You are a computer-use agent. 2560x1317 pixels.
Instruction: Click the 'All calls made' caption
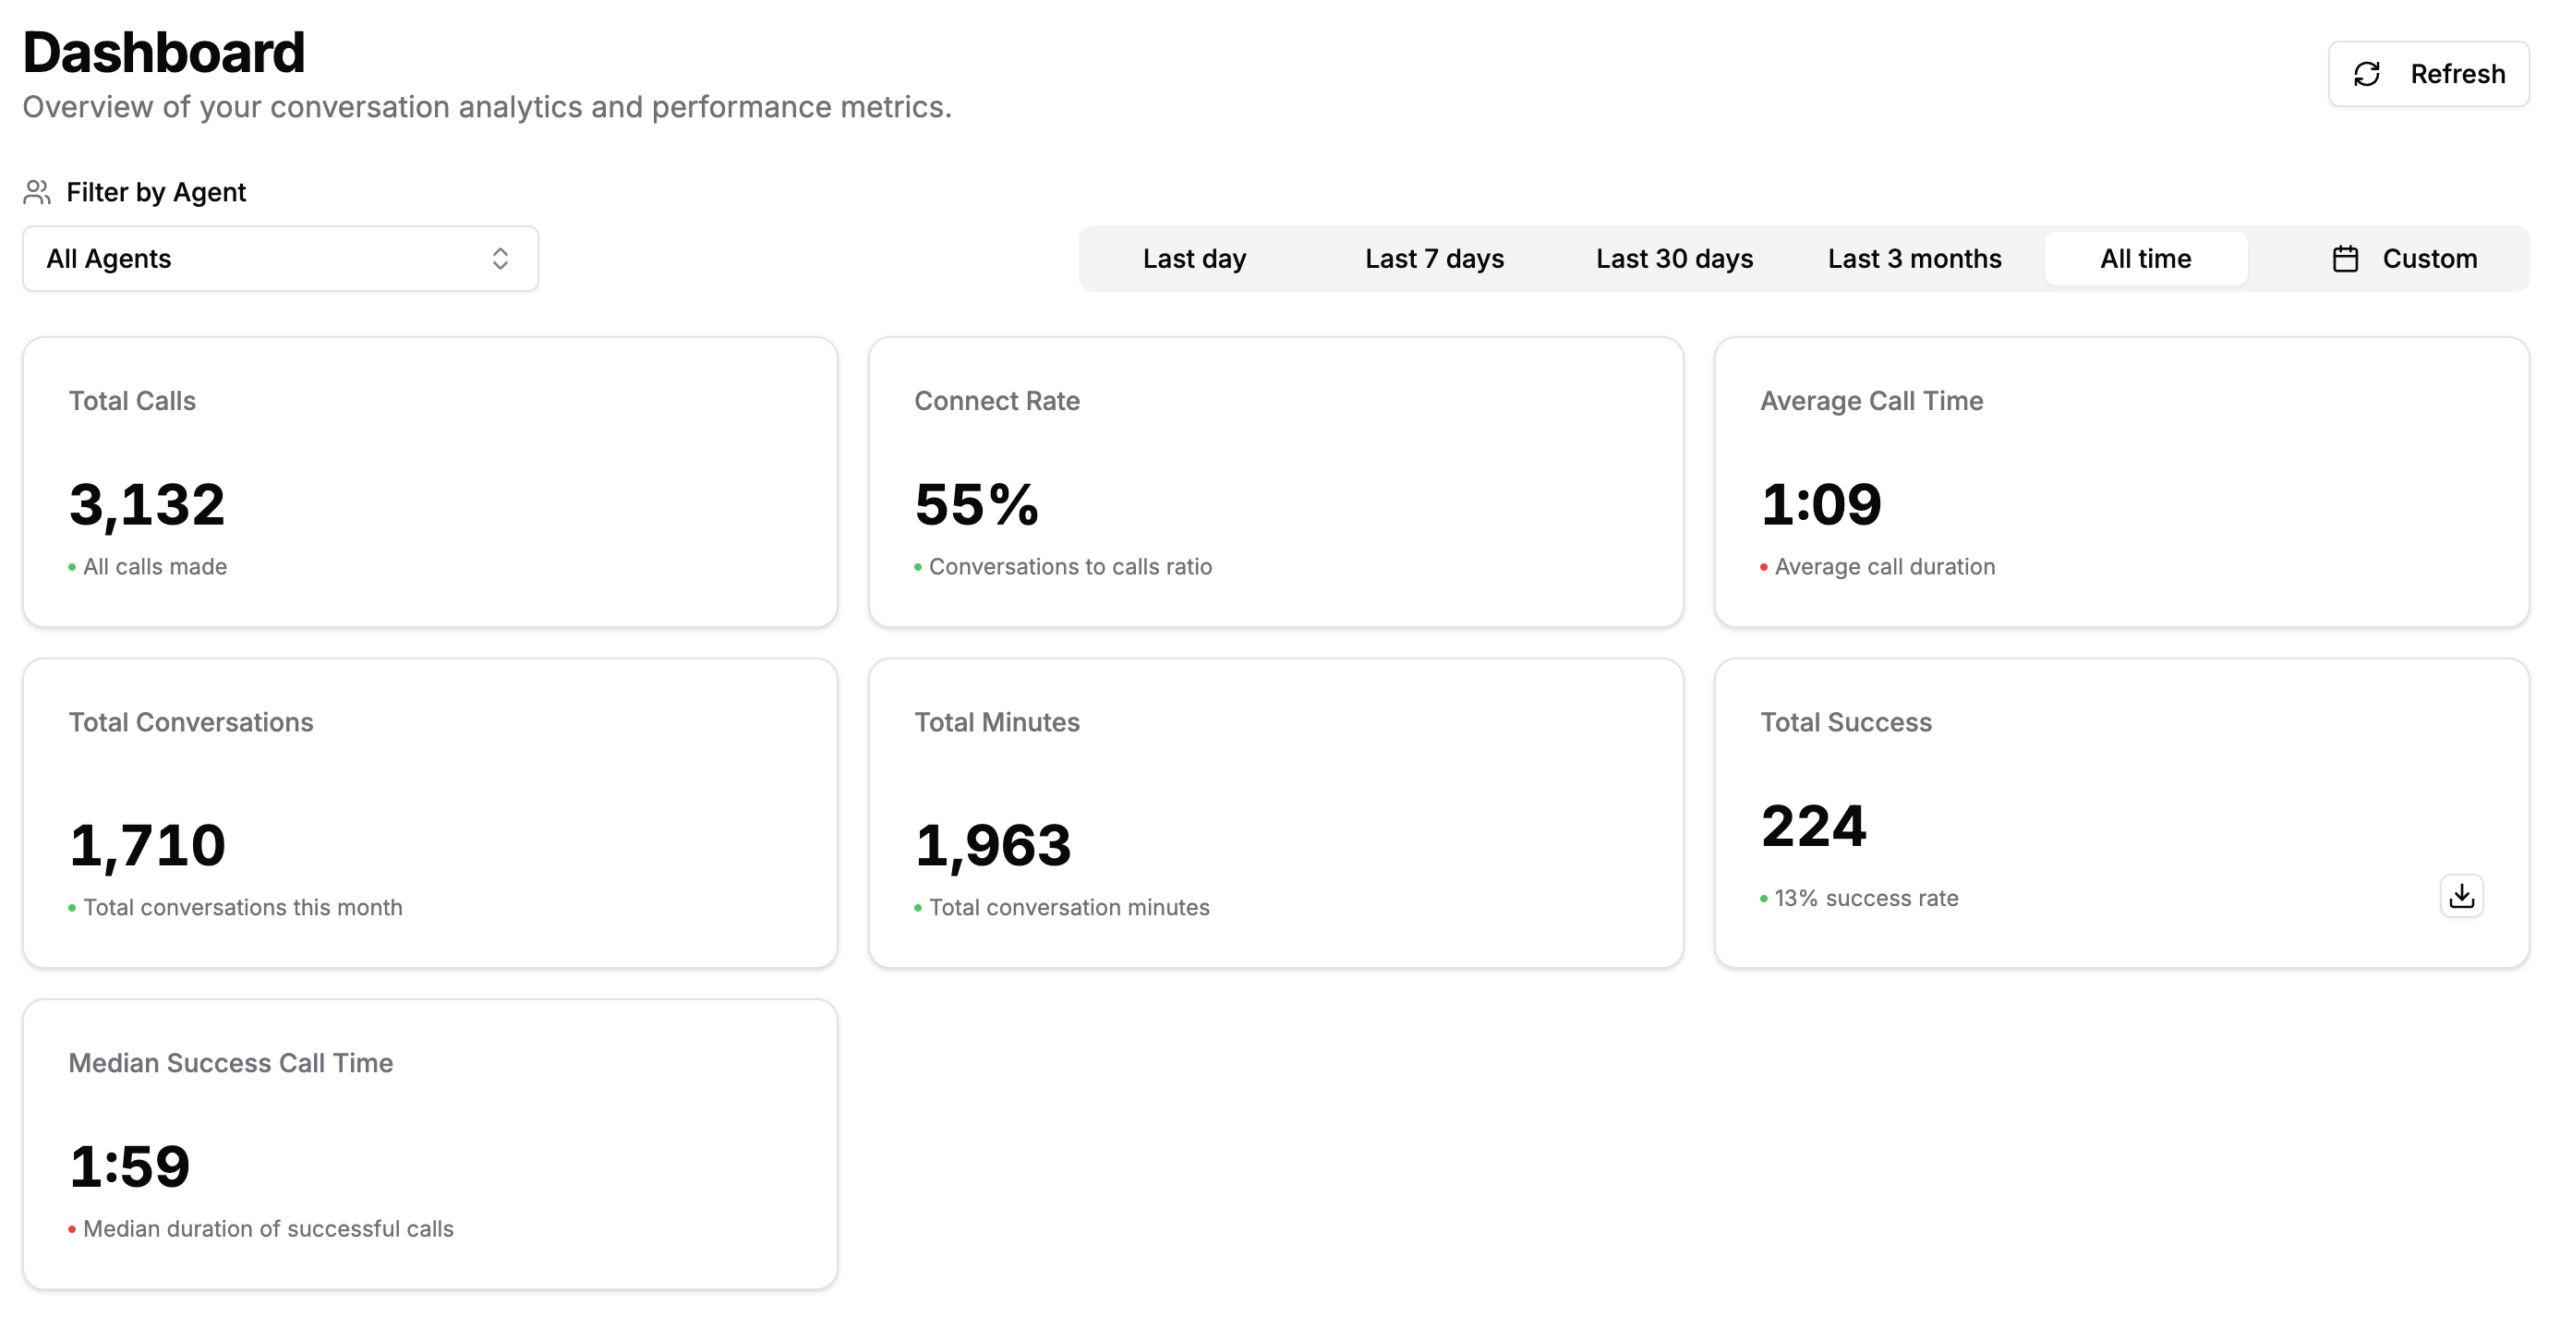pos(155,567)
